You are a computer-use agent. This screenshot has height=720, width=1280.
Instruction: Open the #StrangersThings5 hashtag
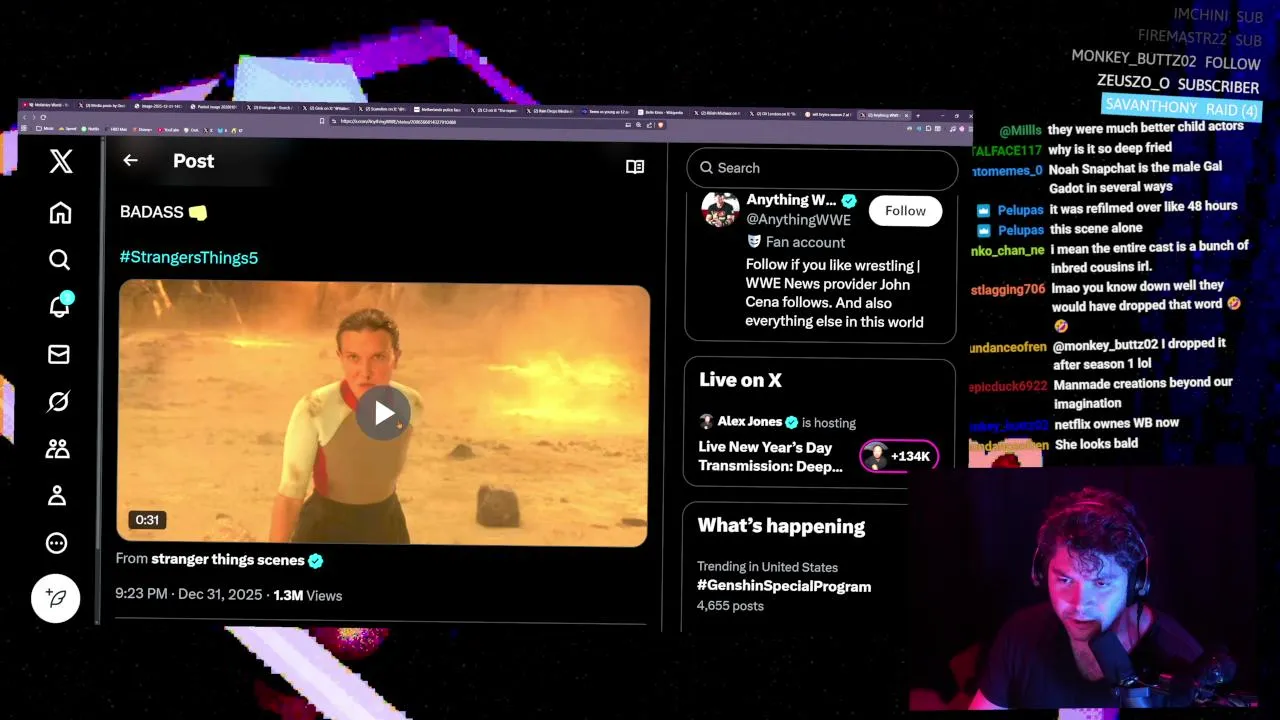(x=189, y=257)
